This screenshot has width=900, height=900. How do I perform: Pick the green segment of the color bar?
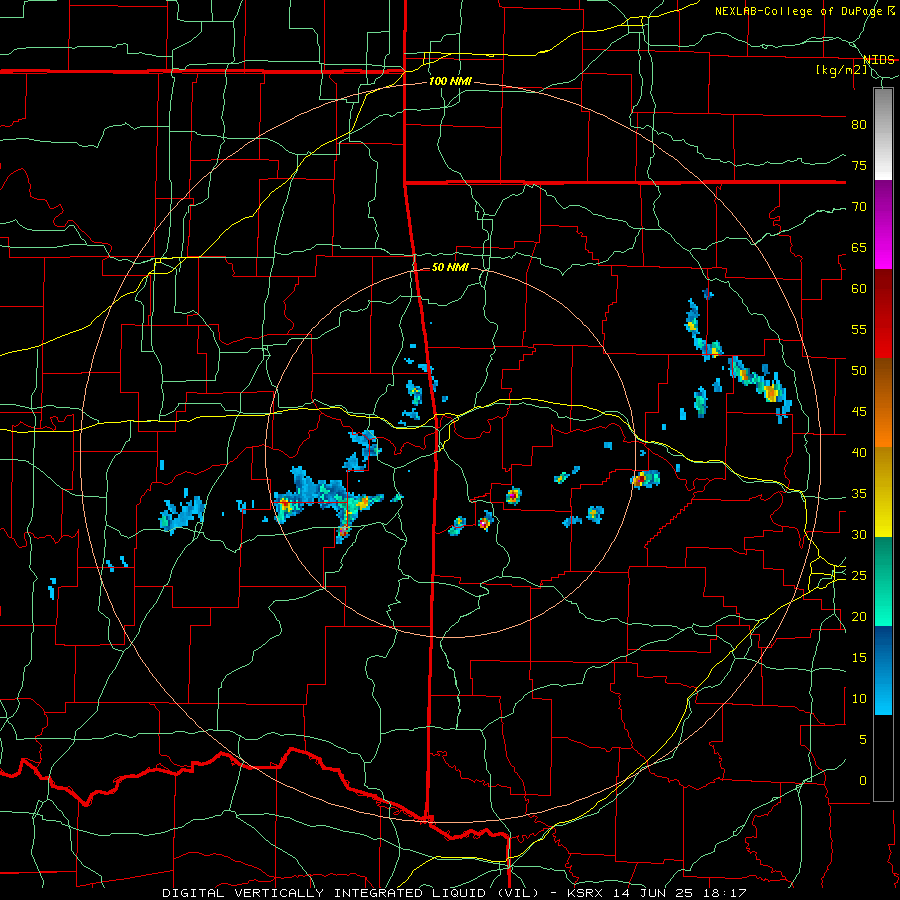click(883, 581)
